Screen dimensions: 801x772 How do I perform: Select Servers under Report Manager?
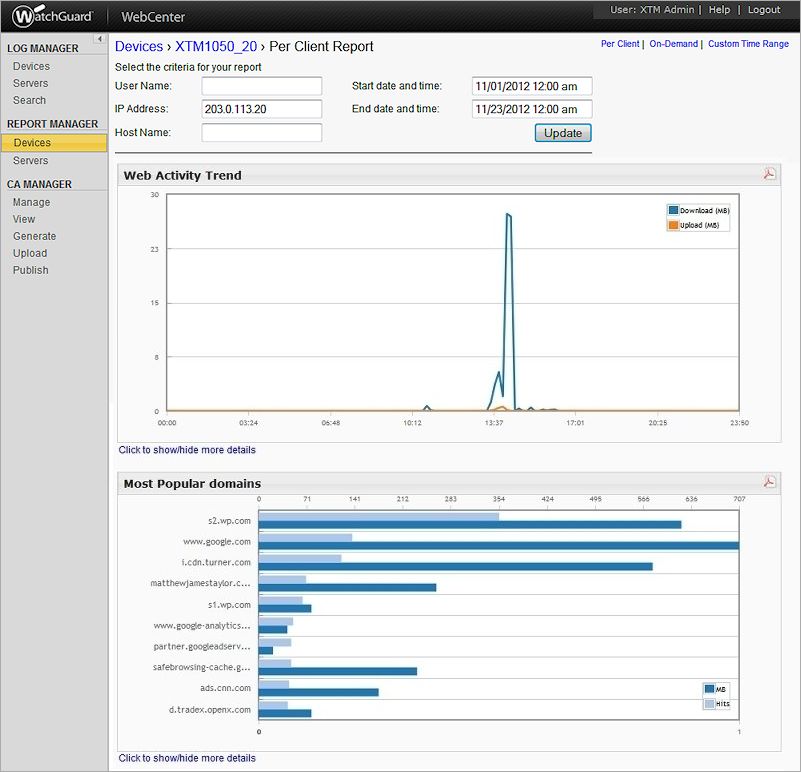[x=30, y=160]
